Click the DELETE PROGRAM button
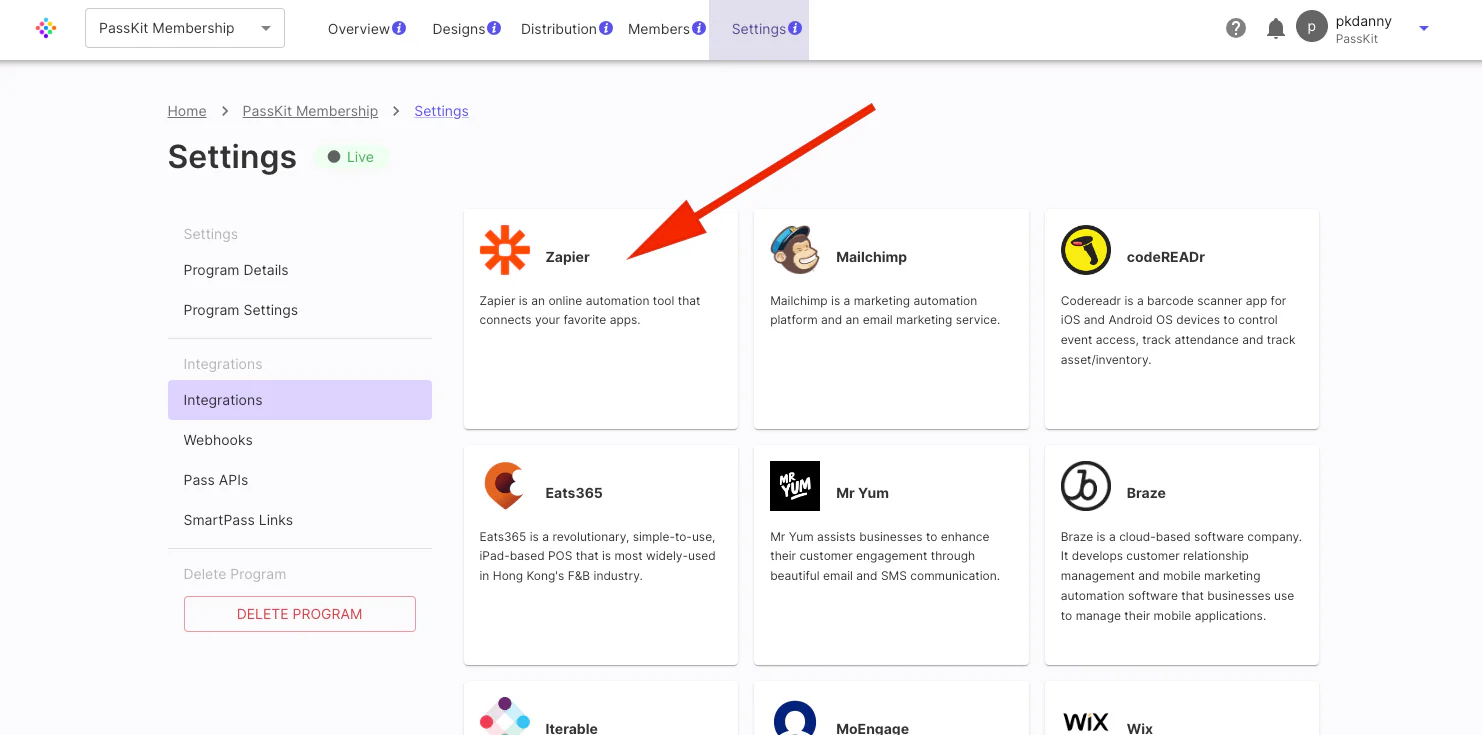 click(300, 614)
